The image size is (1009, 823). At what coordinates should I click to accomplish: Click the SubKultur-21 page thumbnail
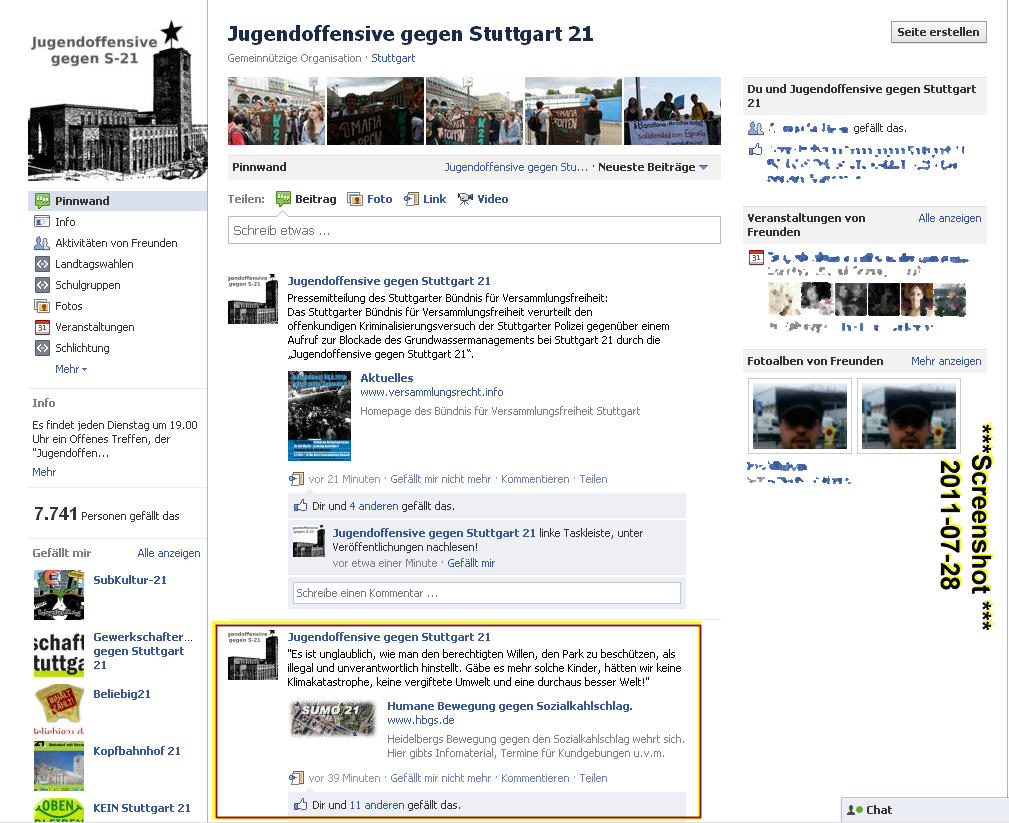(x=59, y=595)
